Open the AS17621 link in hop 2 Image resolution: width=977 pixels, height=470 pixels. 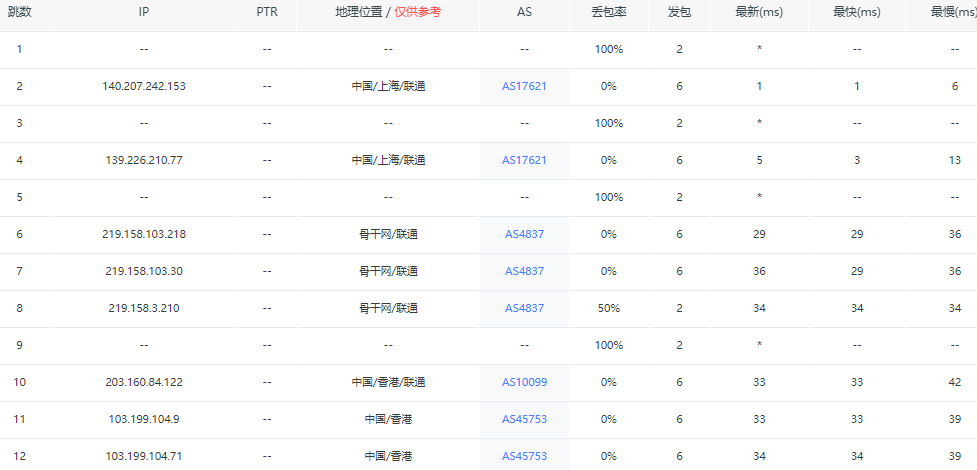(524, 86)
